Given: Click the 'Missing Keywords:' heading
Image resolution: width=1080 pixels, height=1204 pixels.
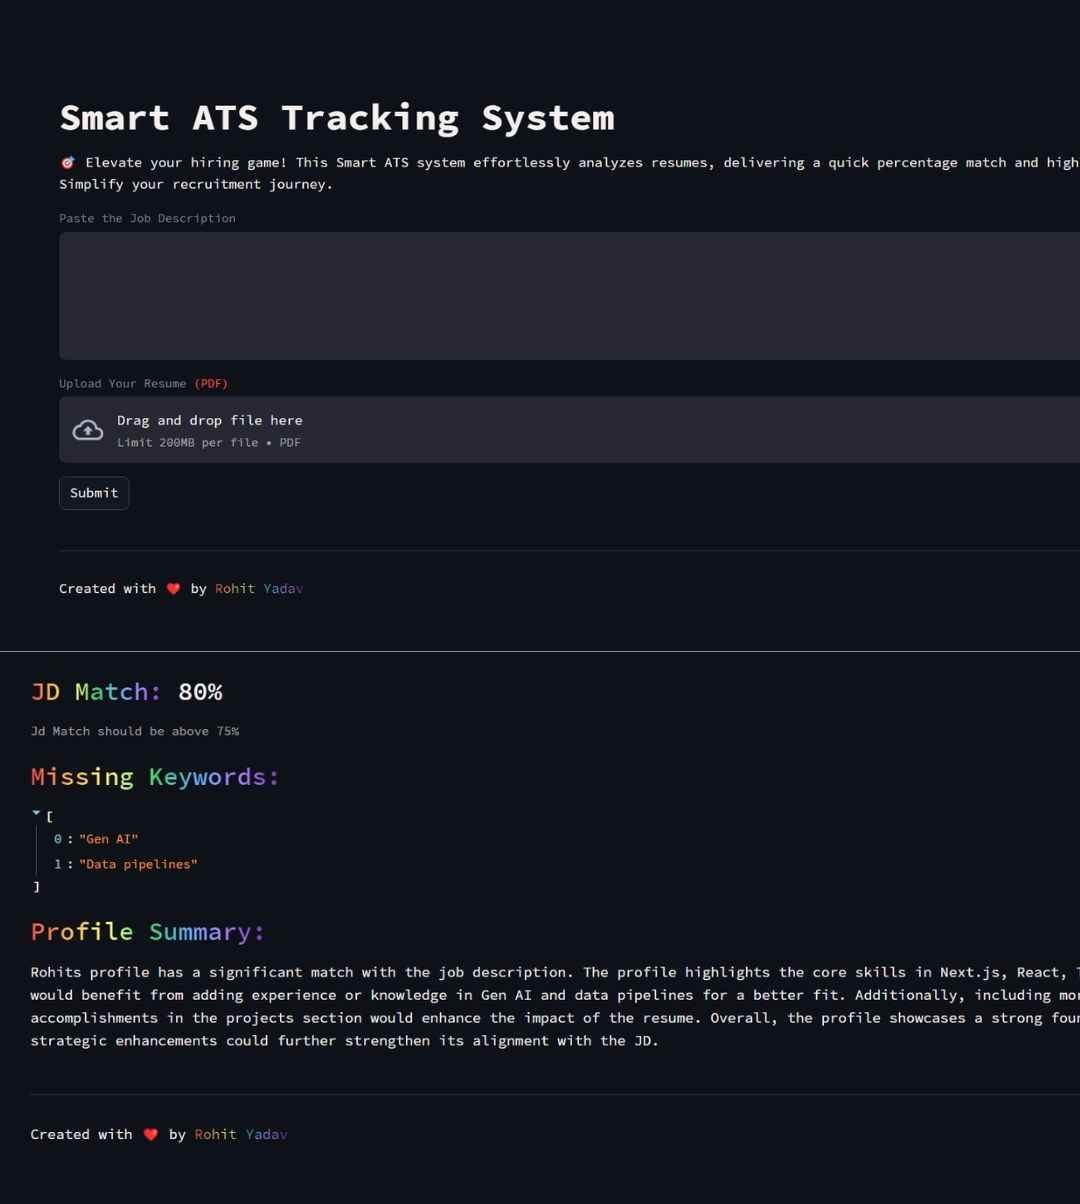Looking at the screenshot, I should click(x=155, y=777).
